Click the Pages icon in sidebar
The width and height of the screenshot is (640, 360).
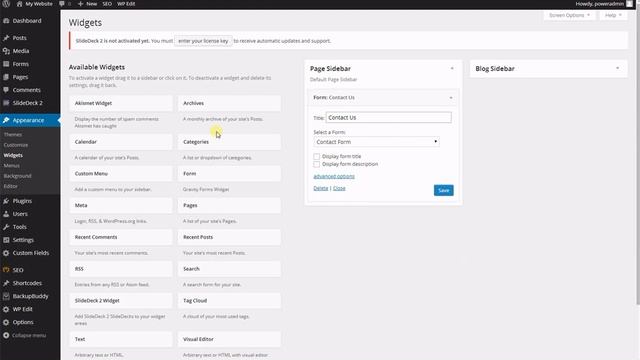point(6,77)
